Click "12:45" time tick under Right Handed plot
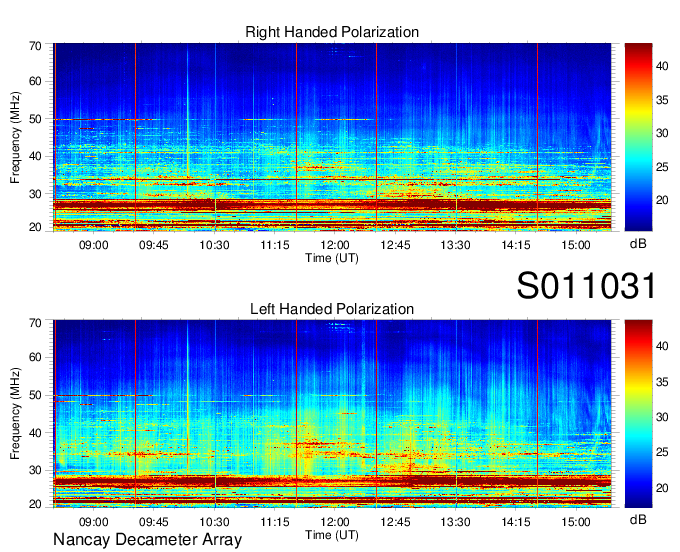Viewport: 680px width, 552px height. tap(395, 245)
